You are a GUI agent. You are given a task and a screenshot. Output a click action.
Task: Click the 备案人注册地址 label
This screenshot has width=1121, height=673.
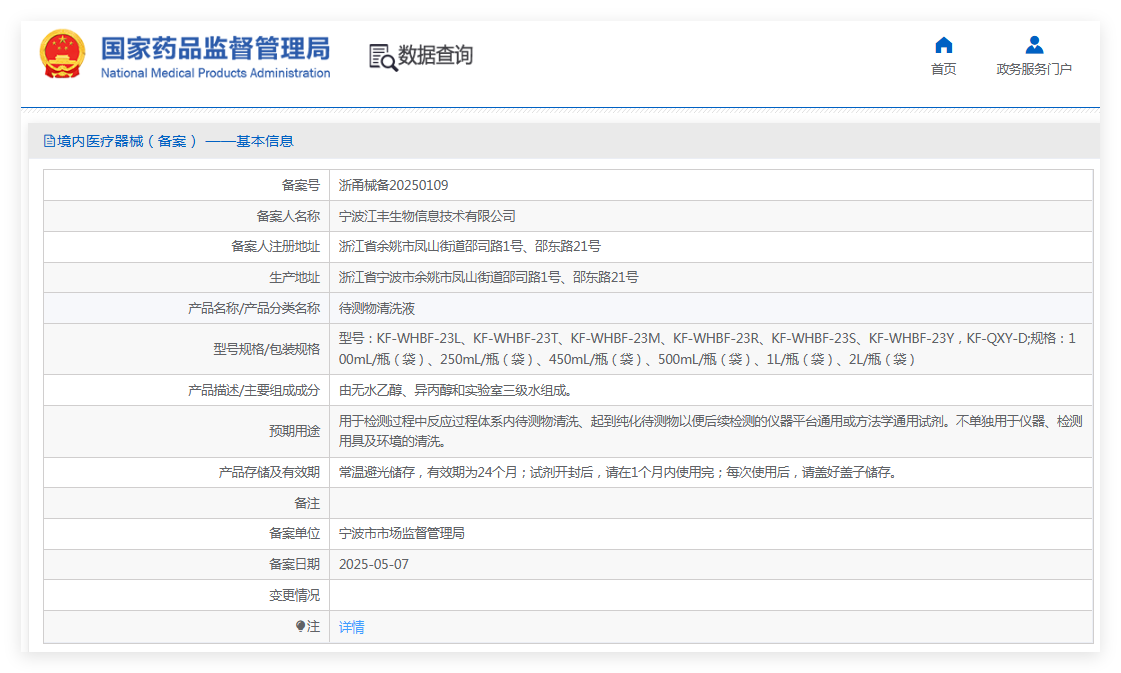coord(275,246)
